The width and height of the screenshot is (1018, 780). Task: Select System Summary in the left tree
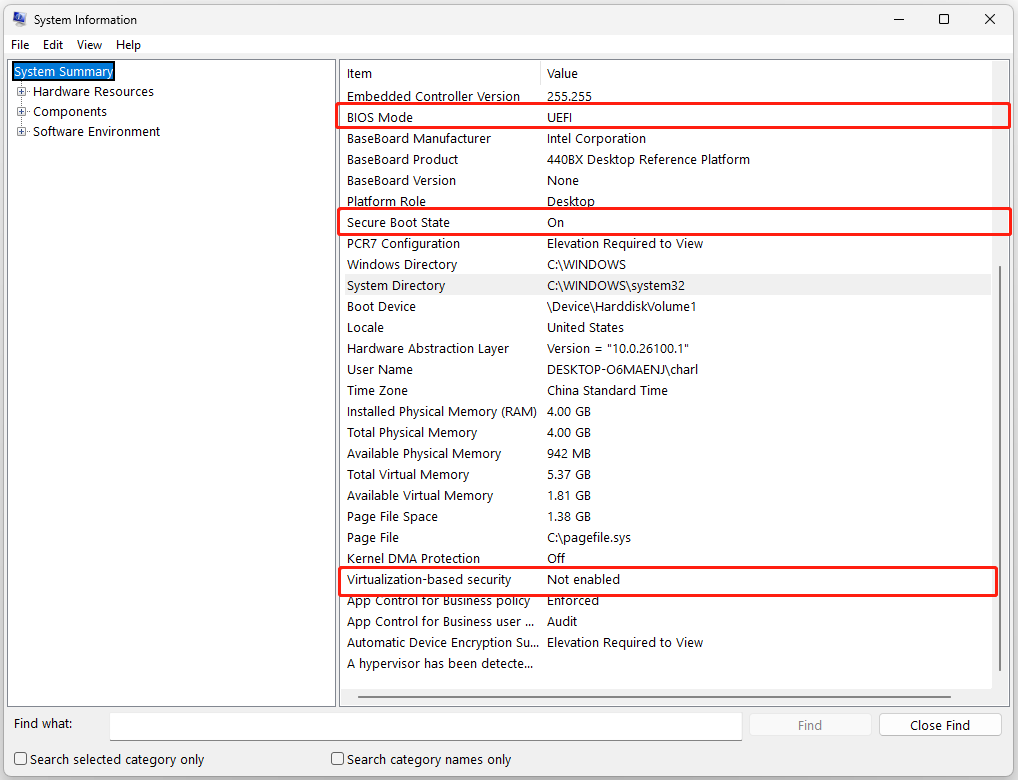pos(63,71)
